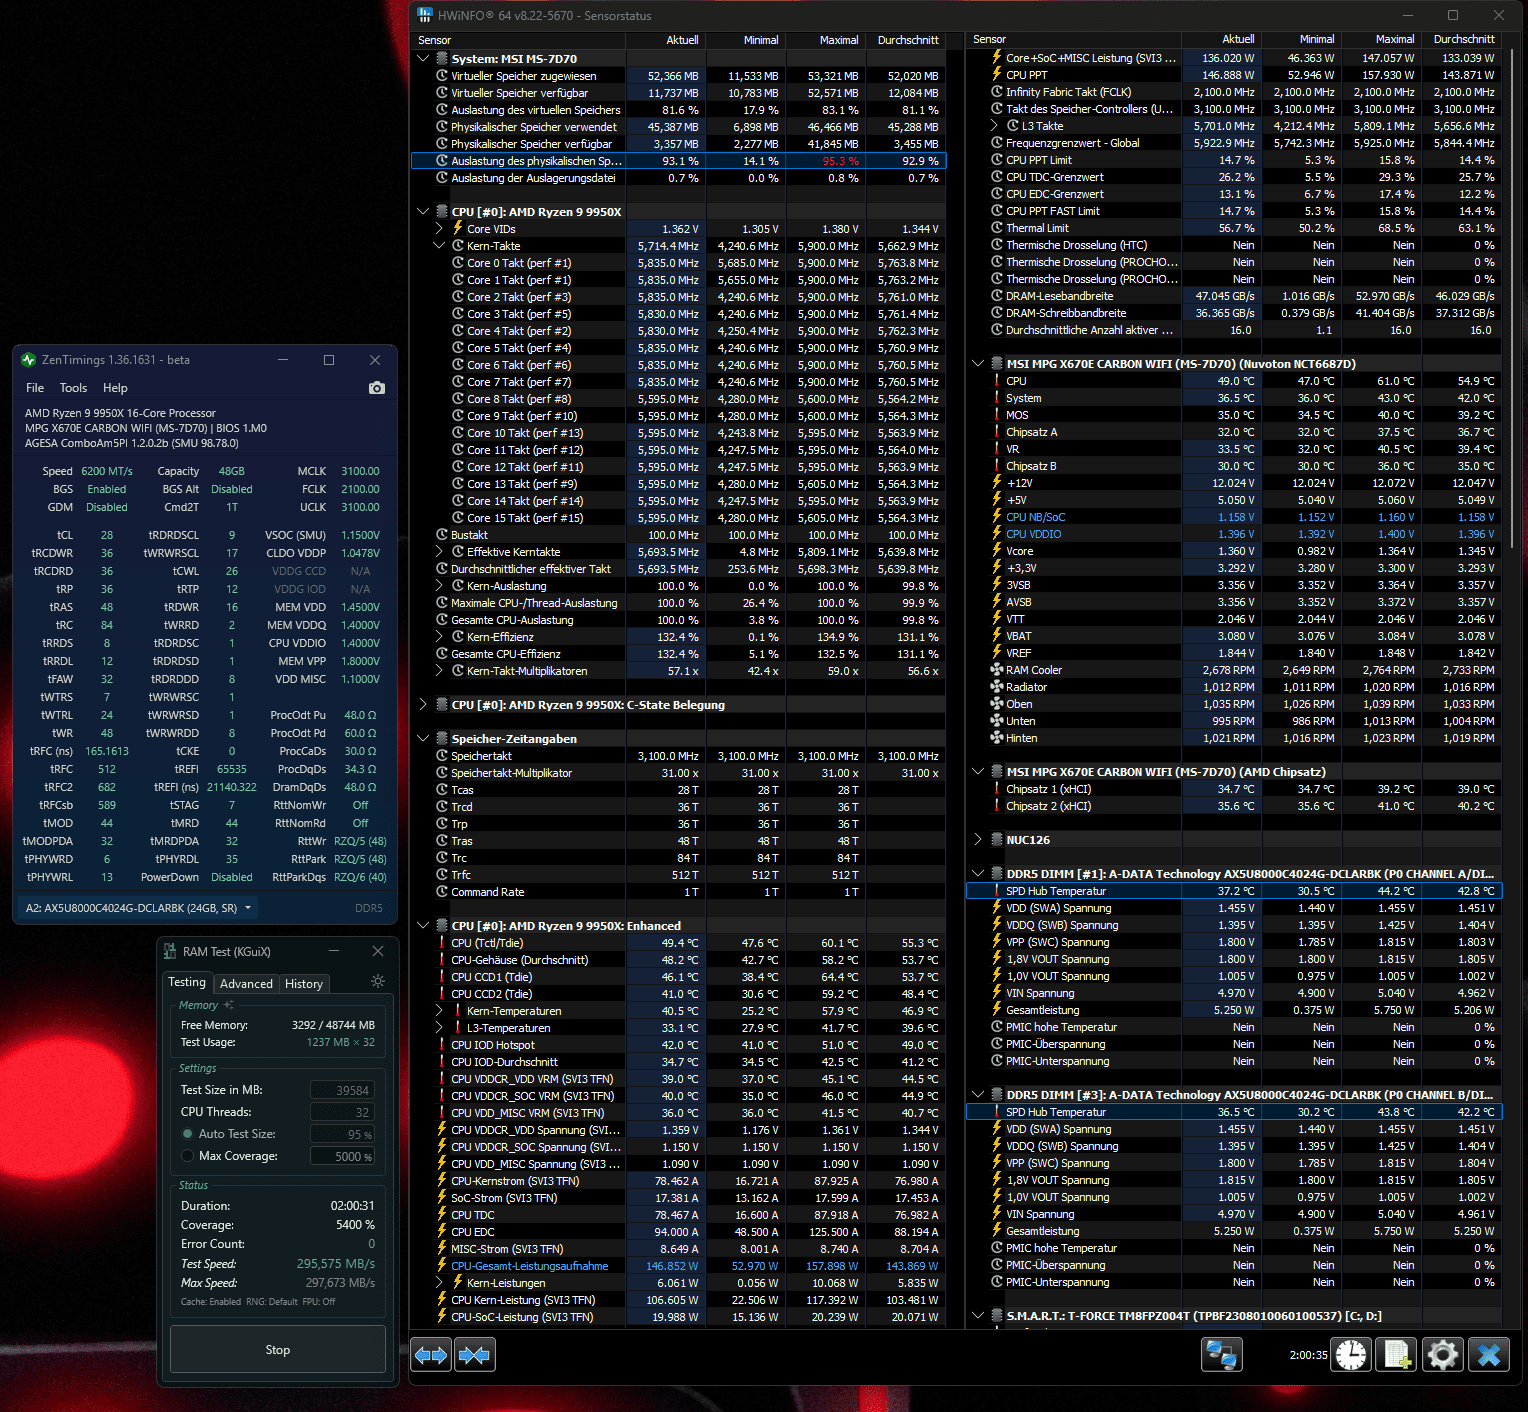Click the Stop button in RAM Test

click(x=278, y=1350)
